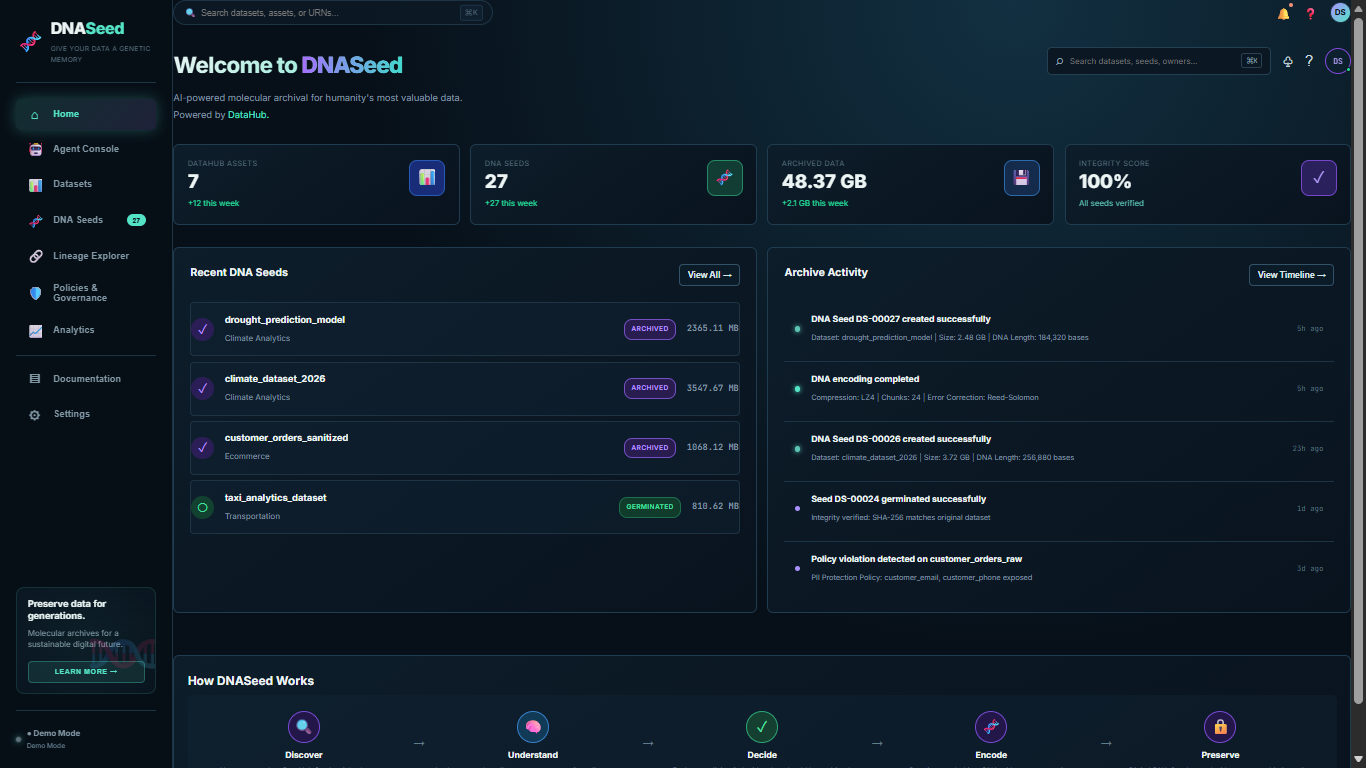The image size is (1366, 768).
Task: Click the Settings gear icon in the sidebar
Action: [x=35, y=415]
